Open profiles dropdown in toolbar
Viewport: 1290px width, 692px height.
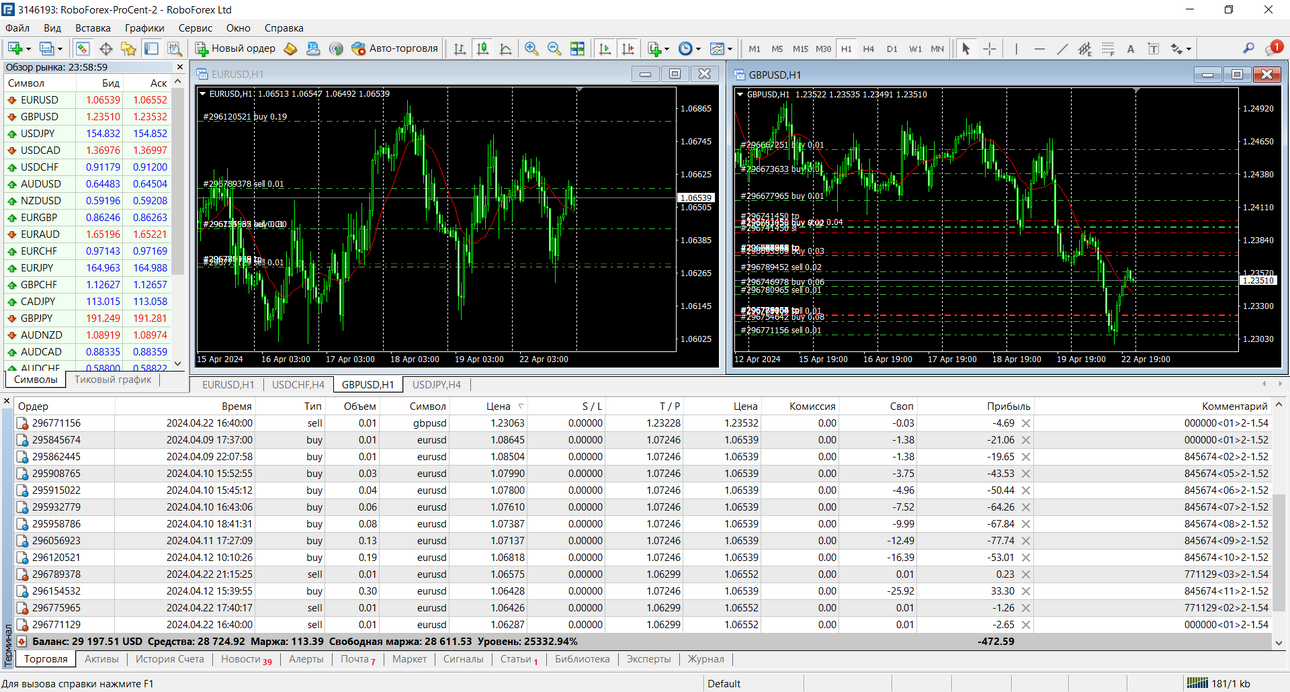tap(51, 48)
